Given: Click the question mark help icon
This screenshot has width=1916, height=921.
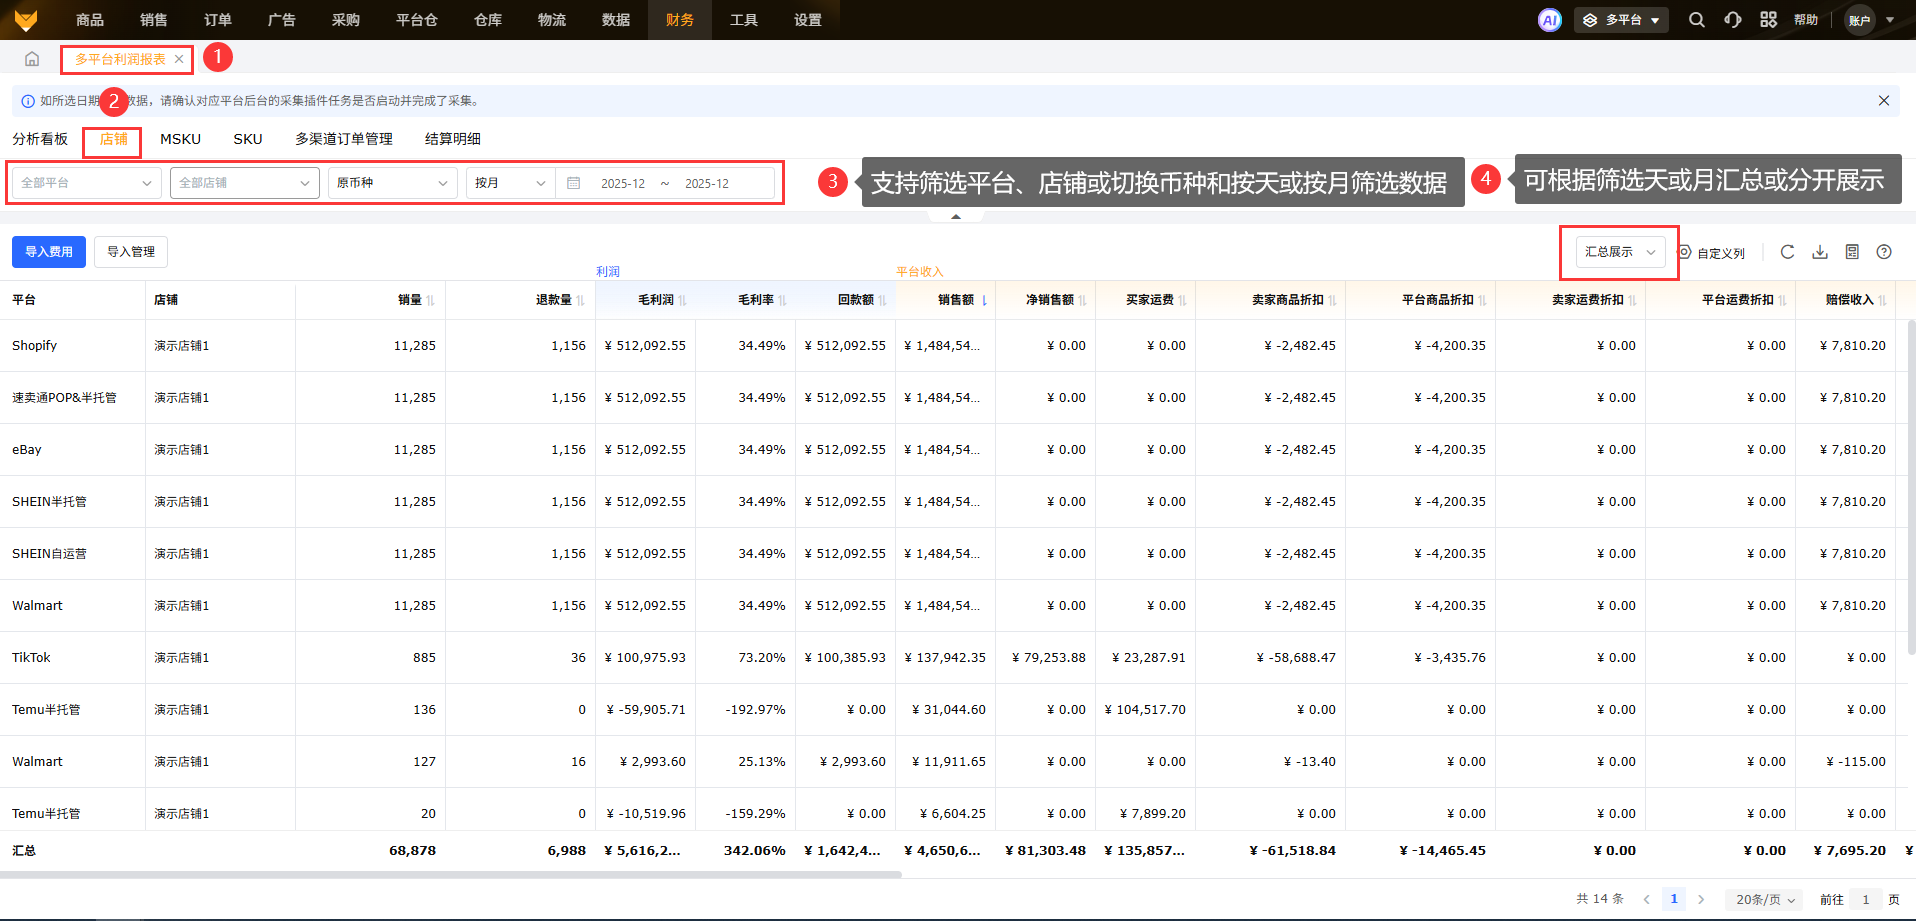Looking at the screenshot, I should (1884, 252).
